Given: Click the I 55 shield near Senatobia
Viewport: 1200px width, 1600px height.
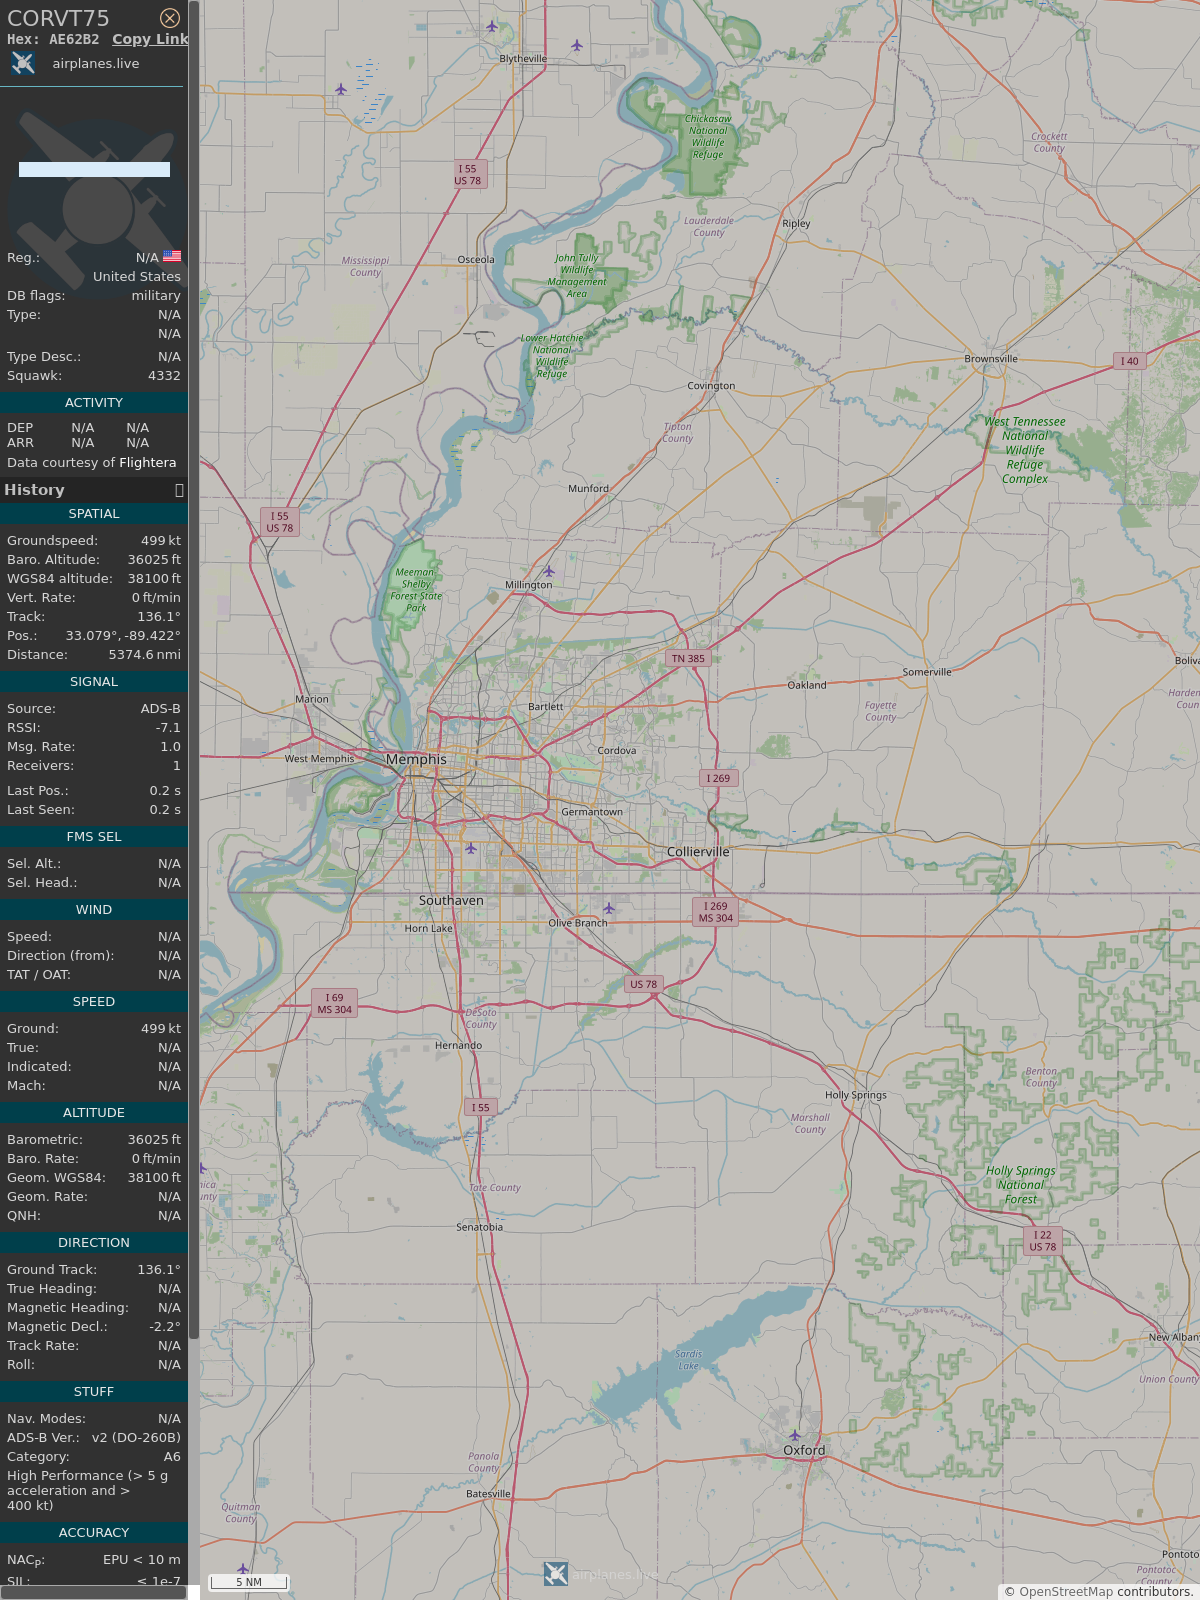Looking at the screenshot, I should tap(481, 1107).
